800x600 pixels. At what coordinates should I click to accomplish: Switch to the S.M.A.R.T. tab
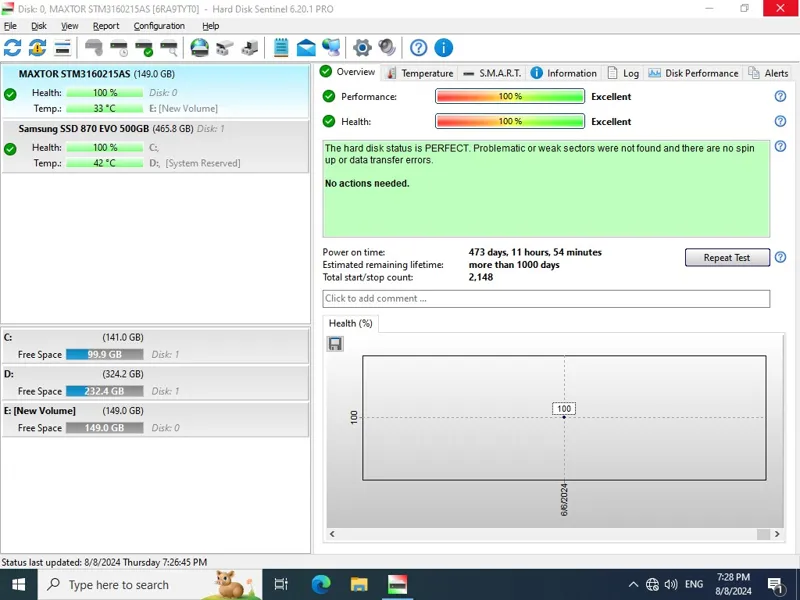click(x=492, y=73)
